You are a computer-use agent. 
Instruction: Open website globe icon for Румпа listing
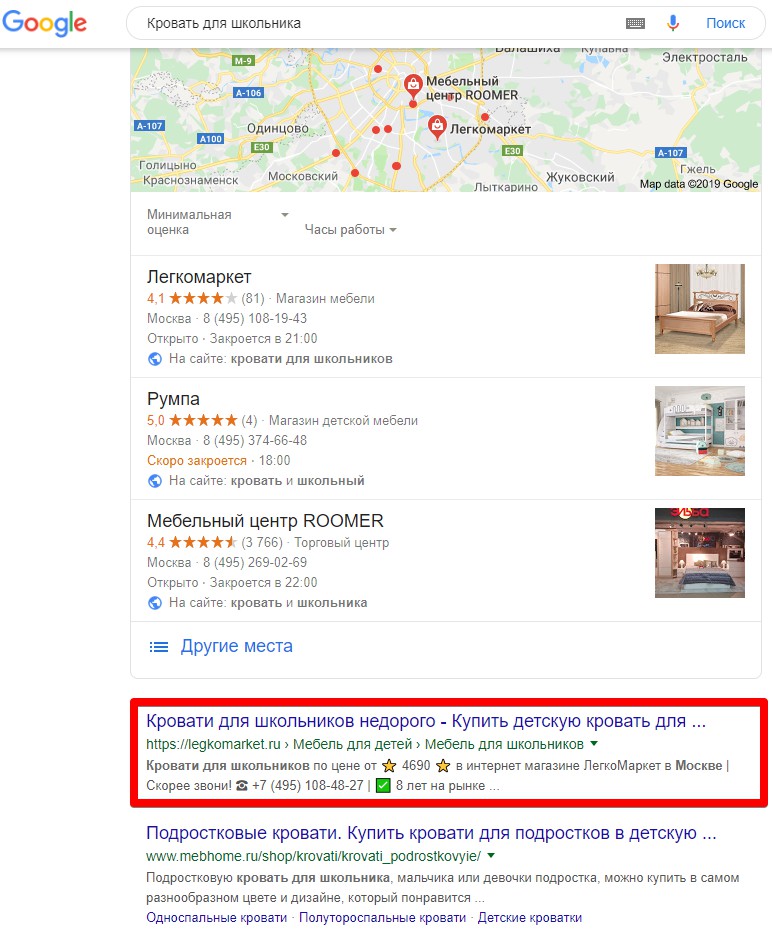[155, 481]
